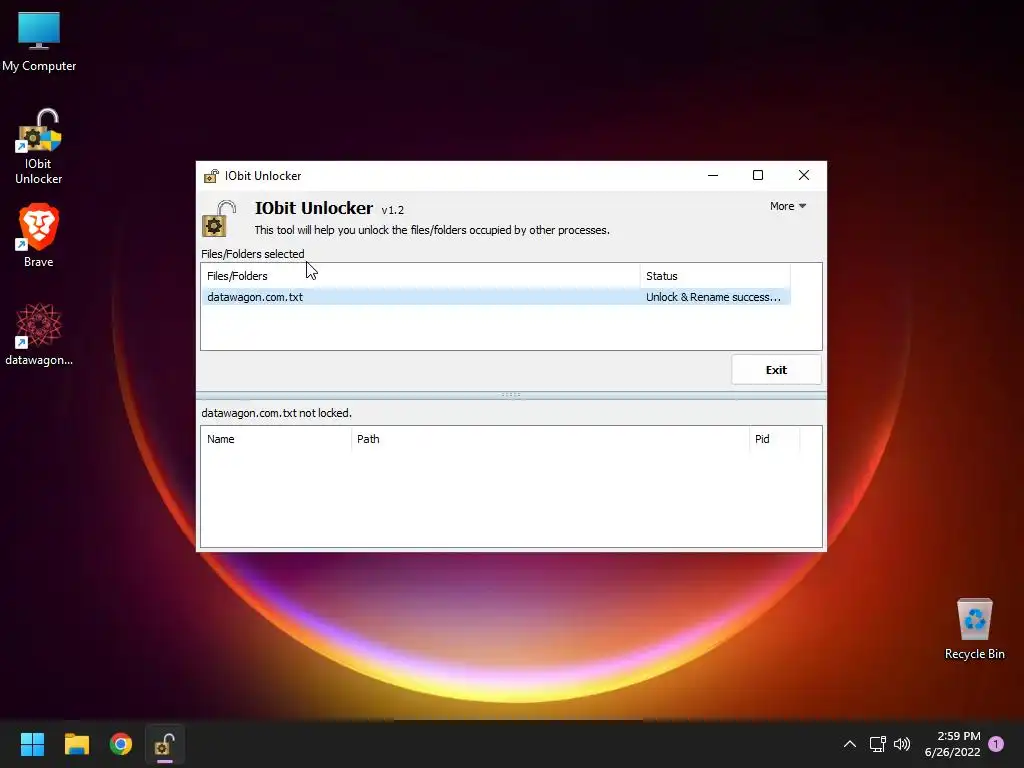Open notification badge in taskbar
Viewport: 1024px width, 768px height.
coord(996,744)
